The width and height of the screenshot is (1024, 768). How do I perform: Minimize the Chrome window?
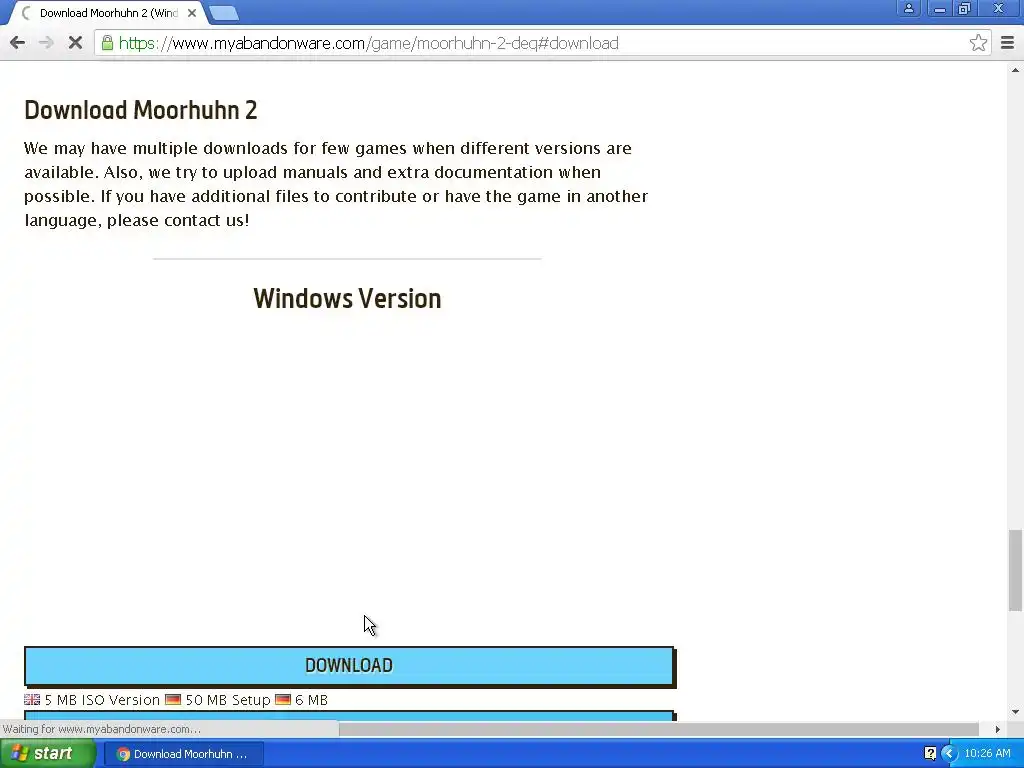point(939,8)
